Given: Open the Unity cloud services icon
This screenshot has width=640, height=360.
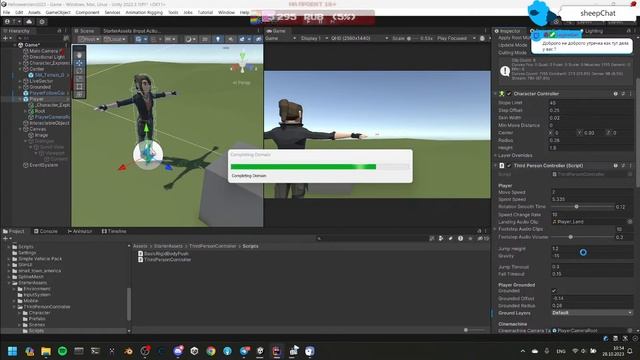Looking at the screenshot, I should 29,22.
